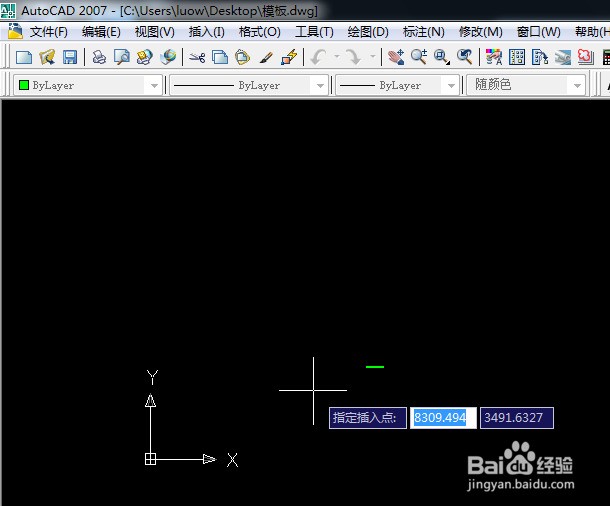Click the Undo arrow icon

pos(318,57)
